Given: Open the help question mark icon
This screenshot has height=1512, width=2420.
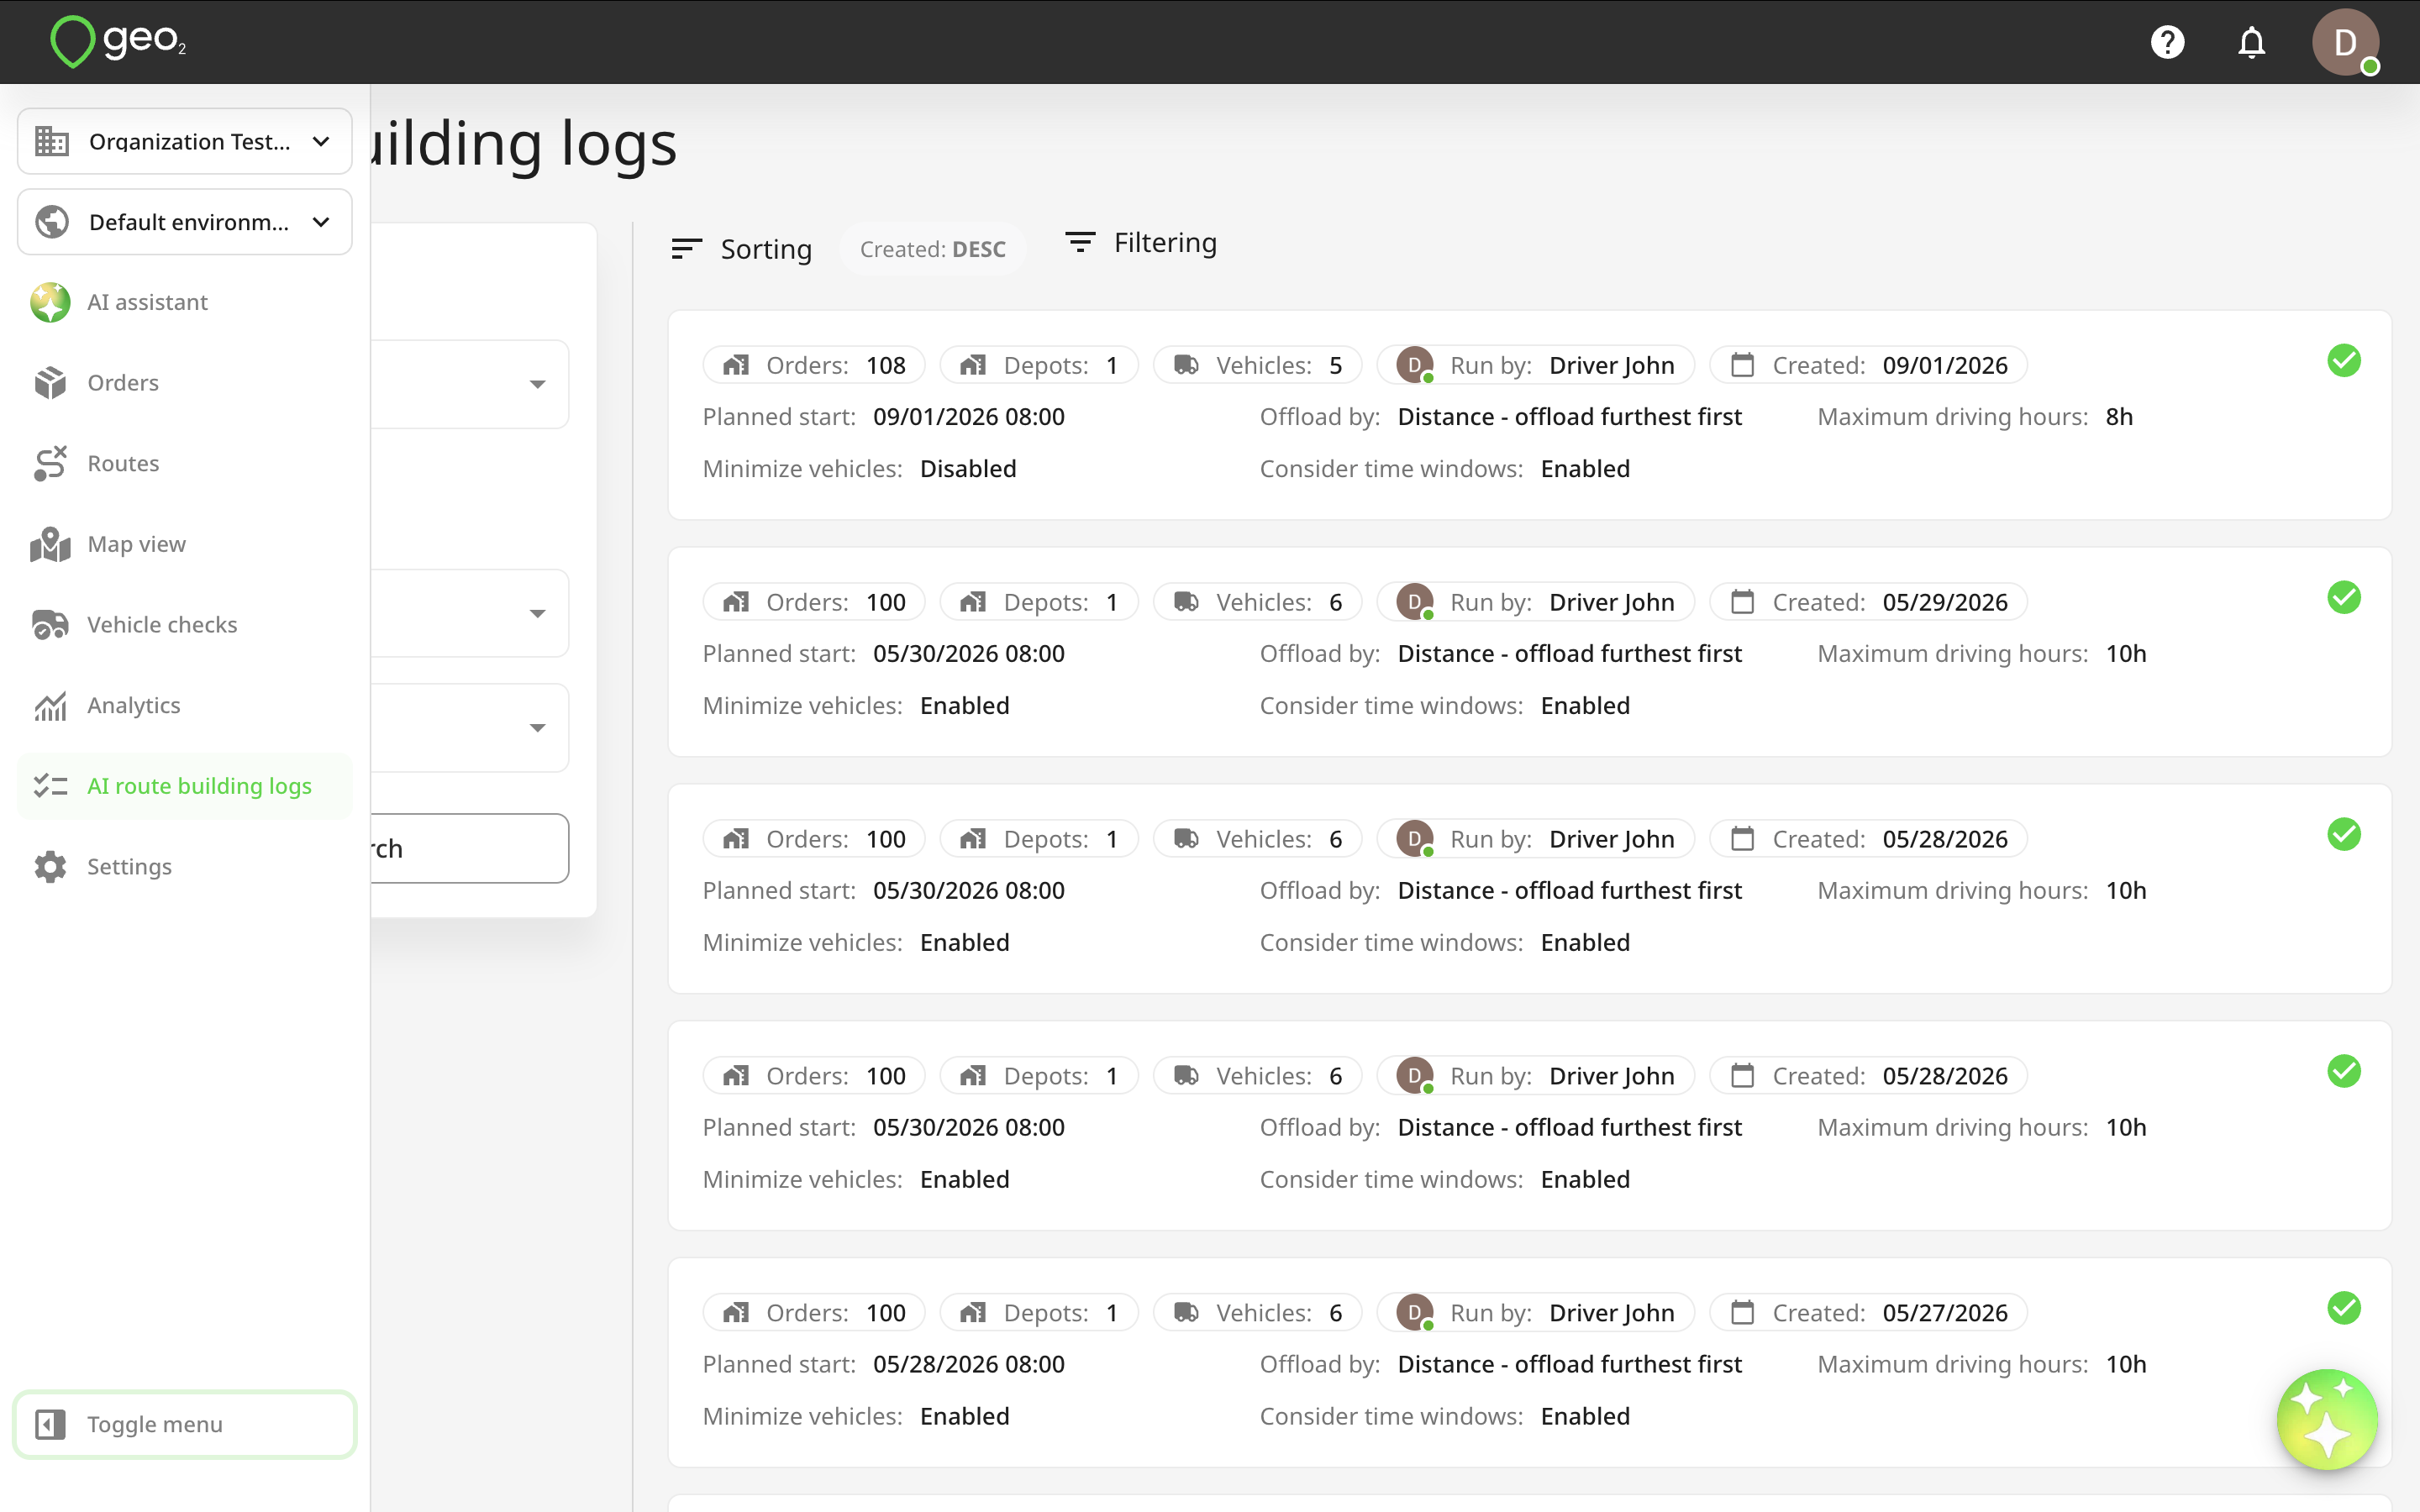Looking at the screenshot, I should click(2167, 42).
